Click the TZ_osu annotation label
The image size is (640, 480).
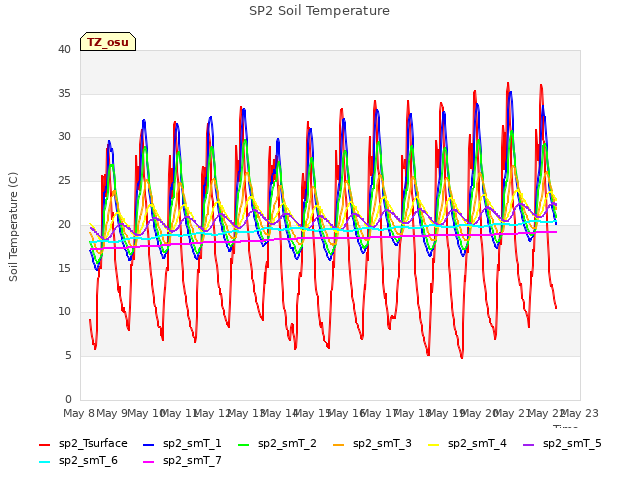[108, 42]
